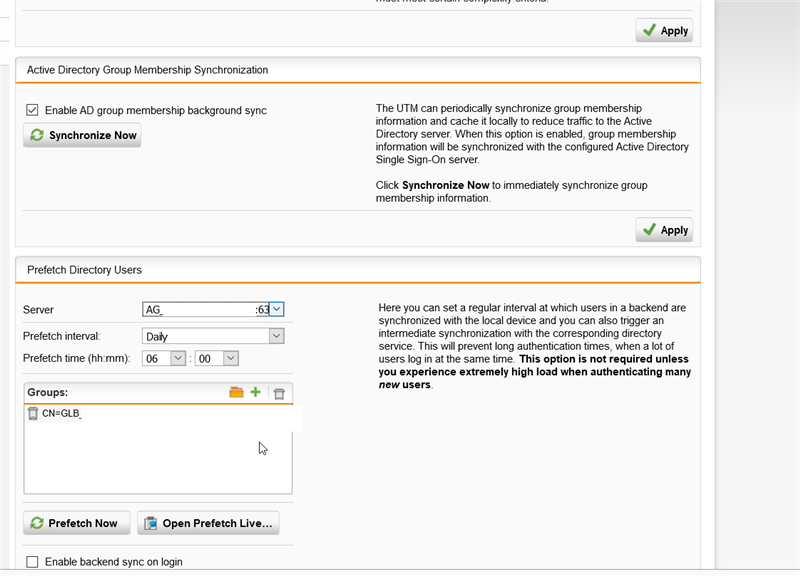Click the topmost Apply button
800x576 pixels.
[x=664, y=30]
